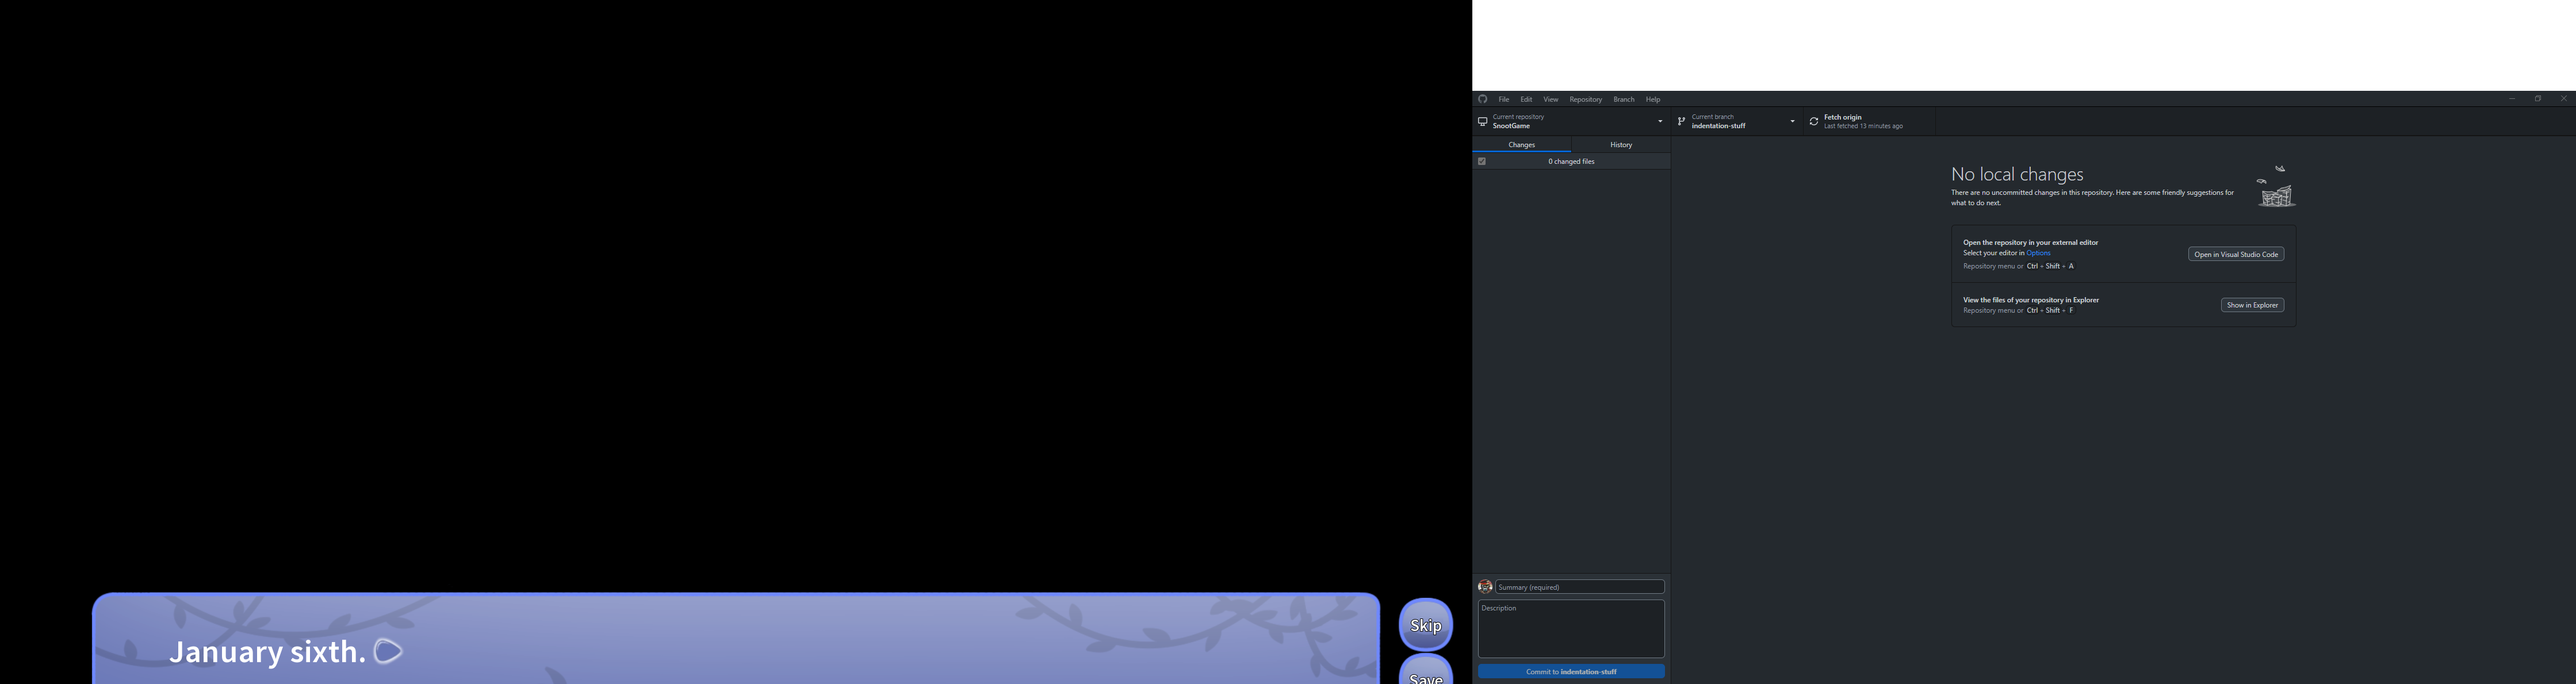The width and height of the screenshot is (2576, 684).
Task: Click the 'January sixth.' dialogue text
Action: click(x=267, y=652)
